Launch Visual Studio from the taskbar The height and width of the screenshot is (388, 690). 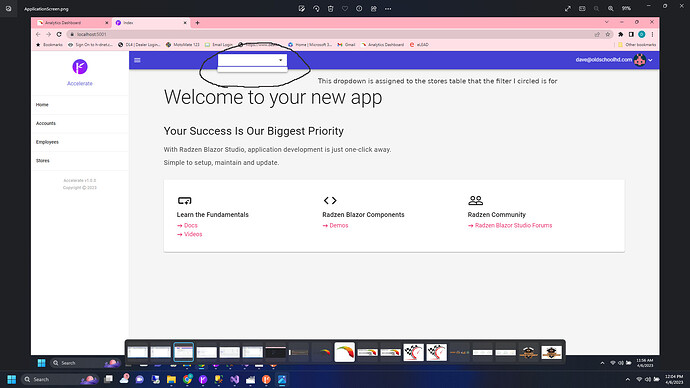[235, 379]
